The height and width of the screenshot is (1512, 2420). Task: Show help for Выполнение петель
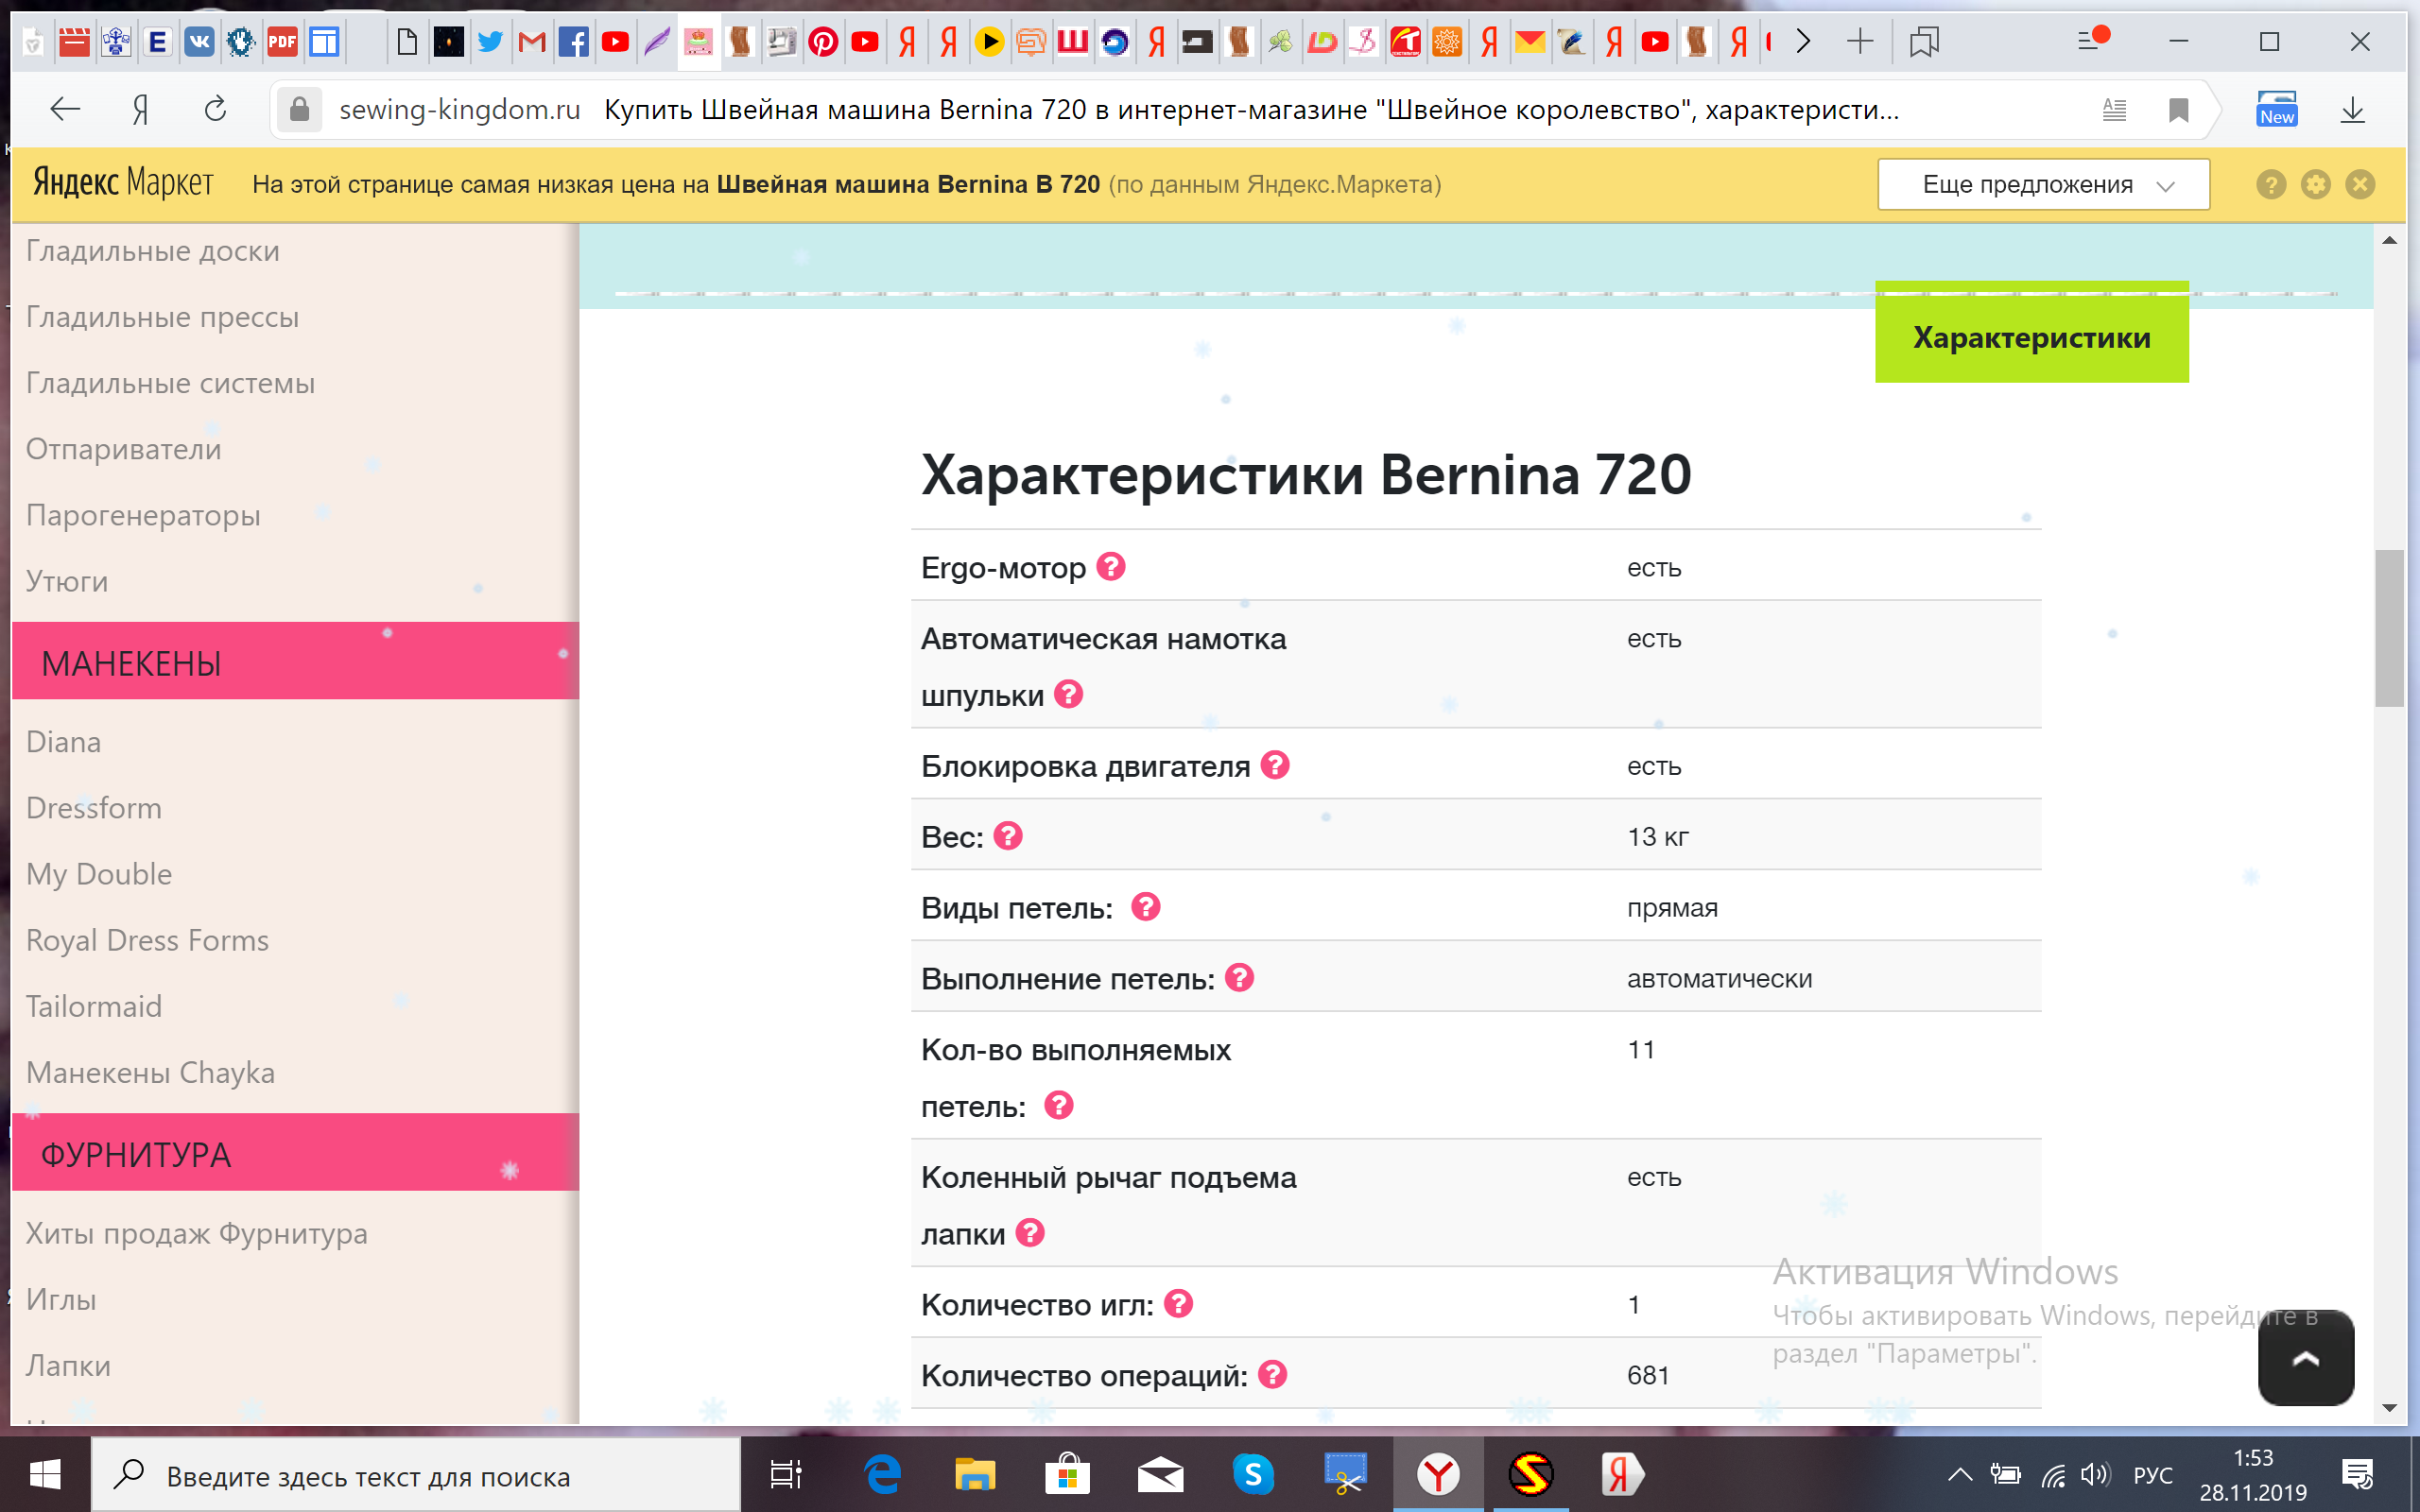coord(1240,978)
